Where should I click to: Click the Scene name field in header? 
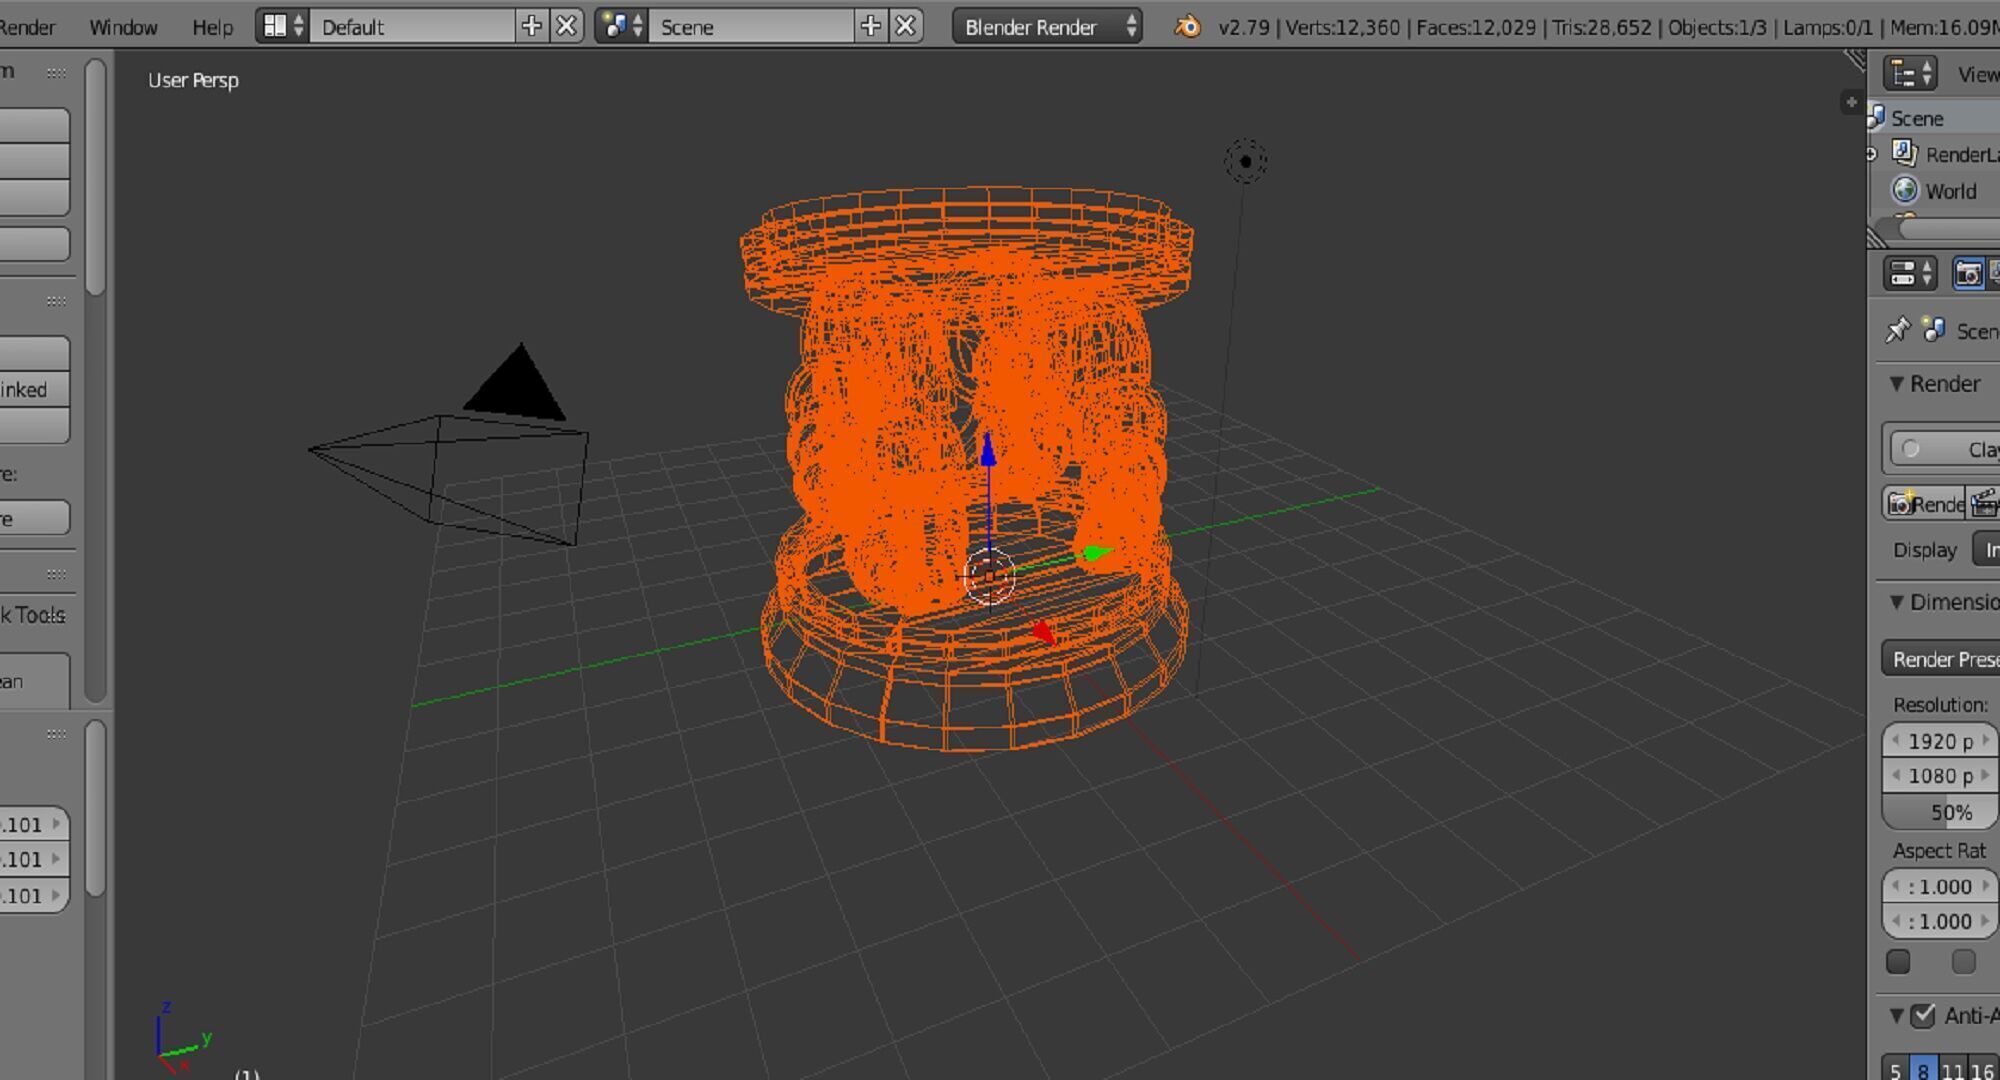point(752,26)
